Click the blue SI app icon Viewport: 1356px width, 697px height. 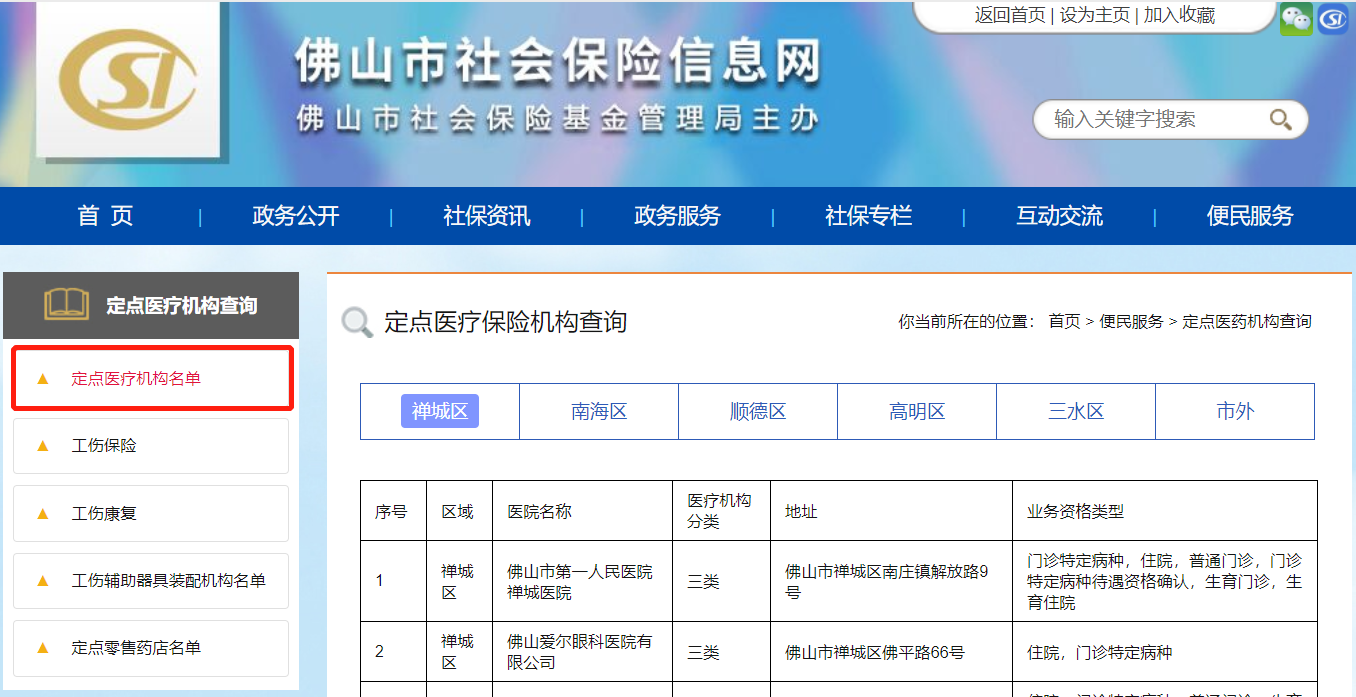point(1333,18)
